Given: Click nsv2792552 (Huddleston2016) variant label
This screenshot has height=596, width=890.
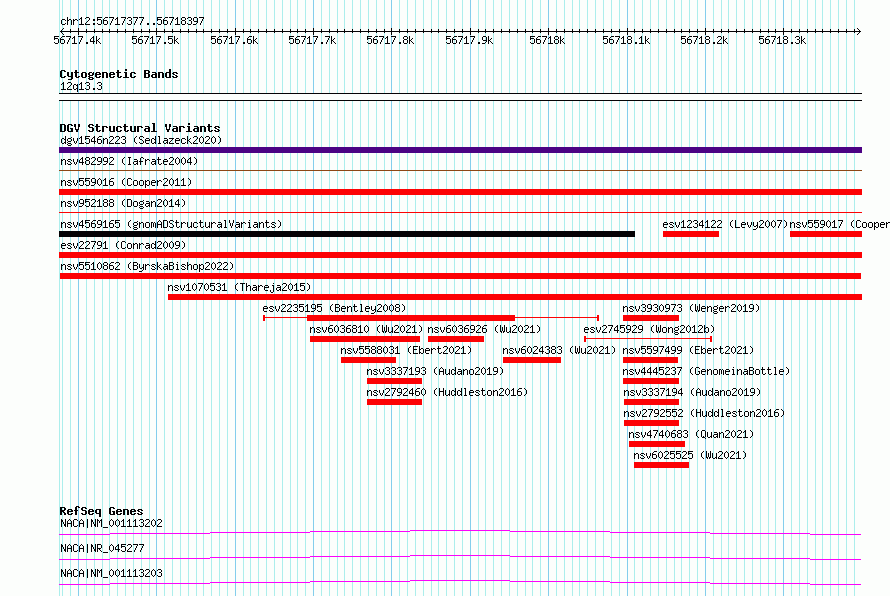Looking at the screenshot, I should coord(704,413).
